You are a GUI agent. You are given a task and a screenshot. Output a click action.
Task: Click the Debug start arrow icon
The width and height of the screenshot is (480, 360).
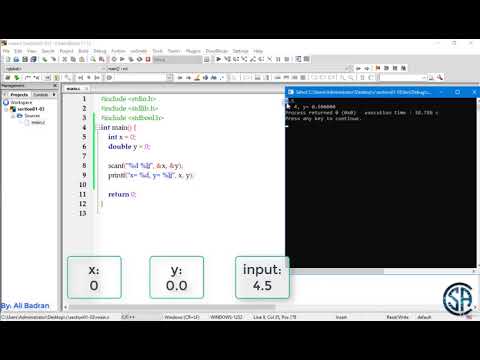tap(218, 59)
